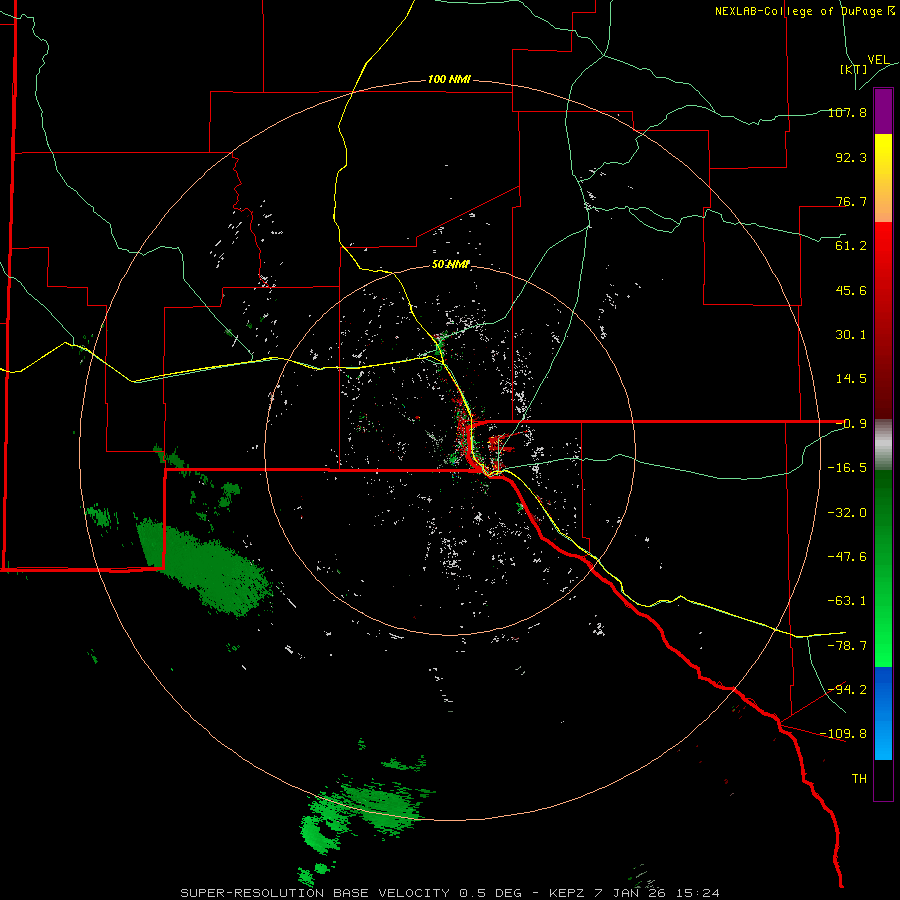Click the 45.6 velocity scale value

click(x=851, y=290)
